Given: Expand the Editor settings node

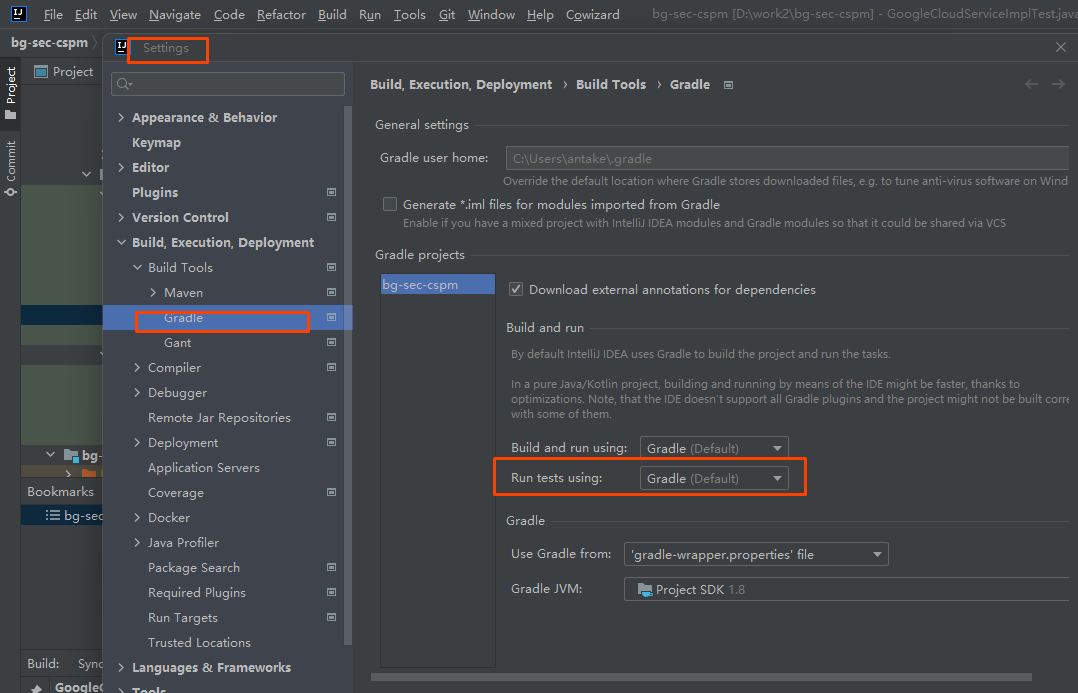Looking at the screenshot, I should pos(121,167).
